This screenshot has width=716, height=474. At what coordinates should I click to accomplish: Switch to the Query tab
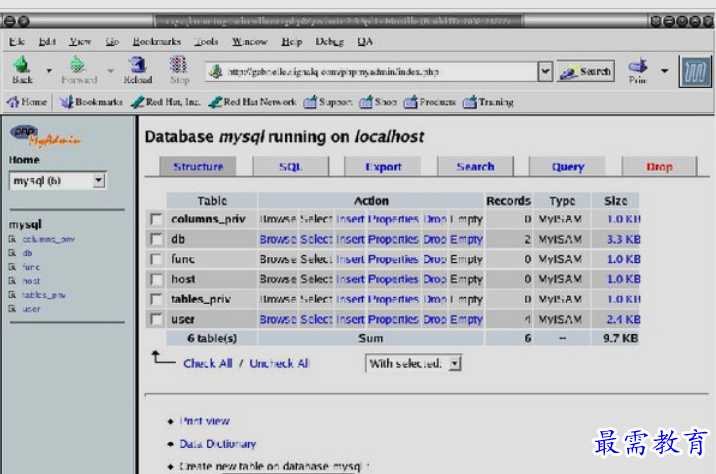click(568, 167)
